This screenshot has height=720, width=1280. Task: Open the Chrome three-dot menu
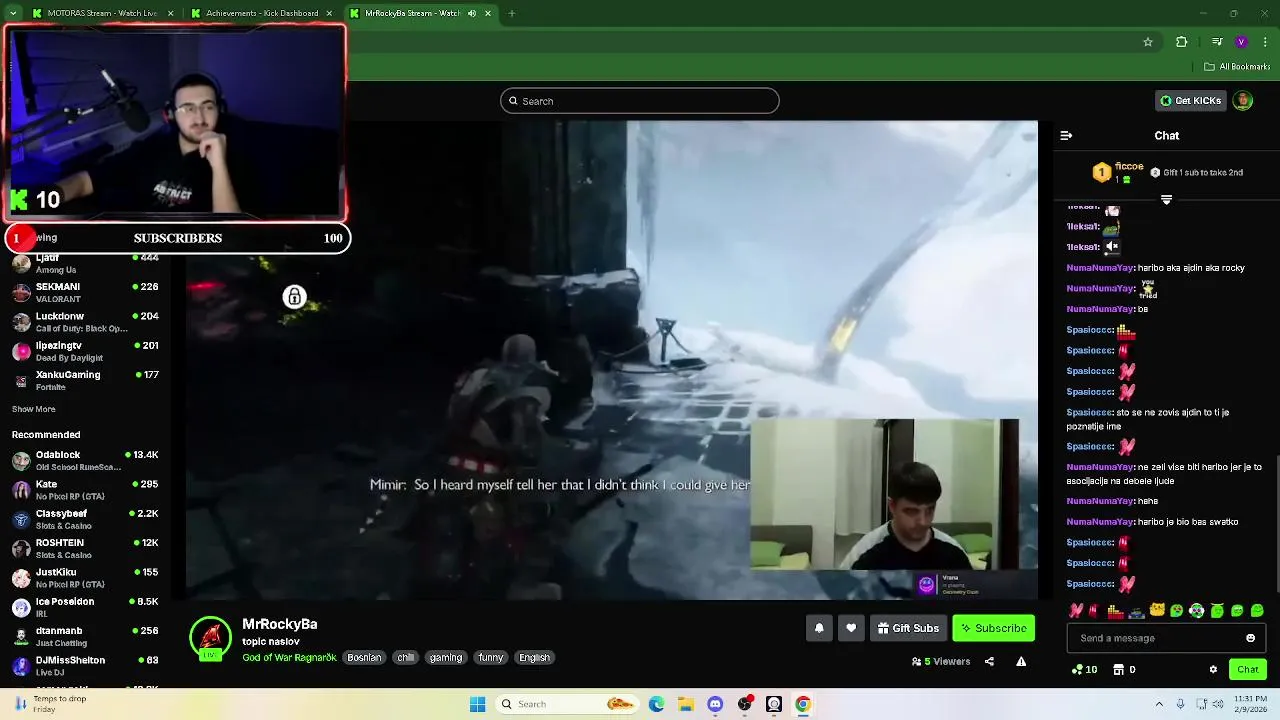coord(1263,42)
